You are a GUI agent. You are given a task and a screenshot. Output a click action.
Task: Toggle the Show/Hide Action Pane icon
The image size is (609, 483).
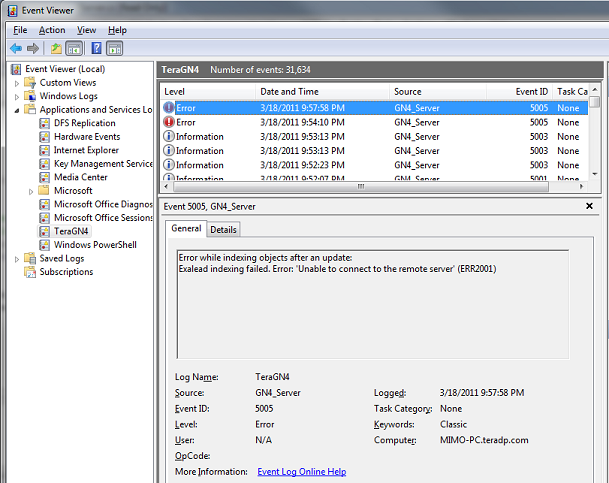(115, 49)
